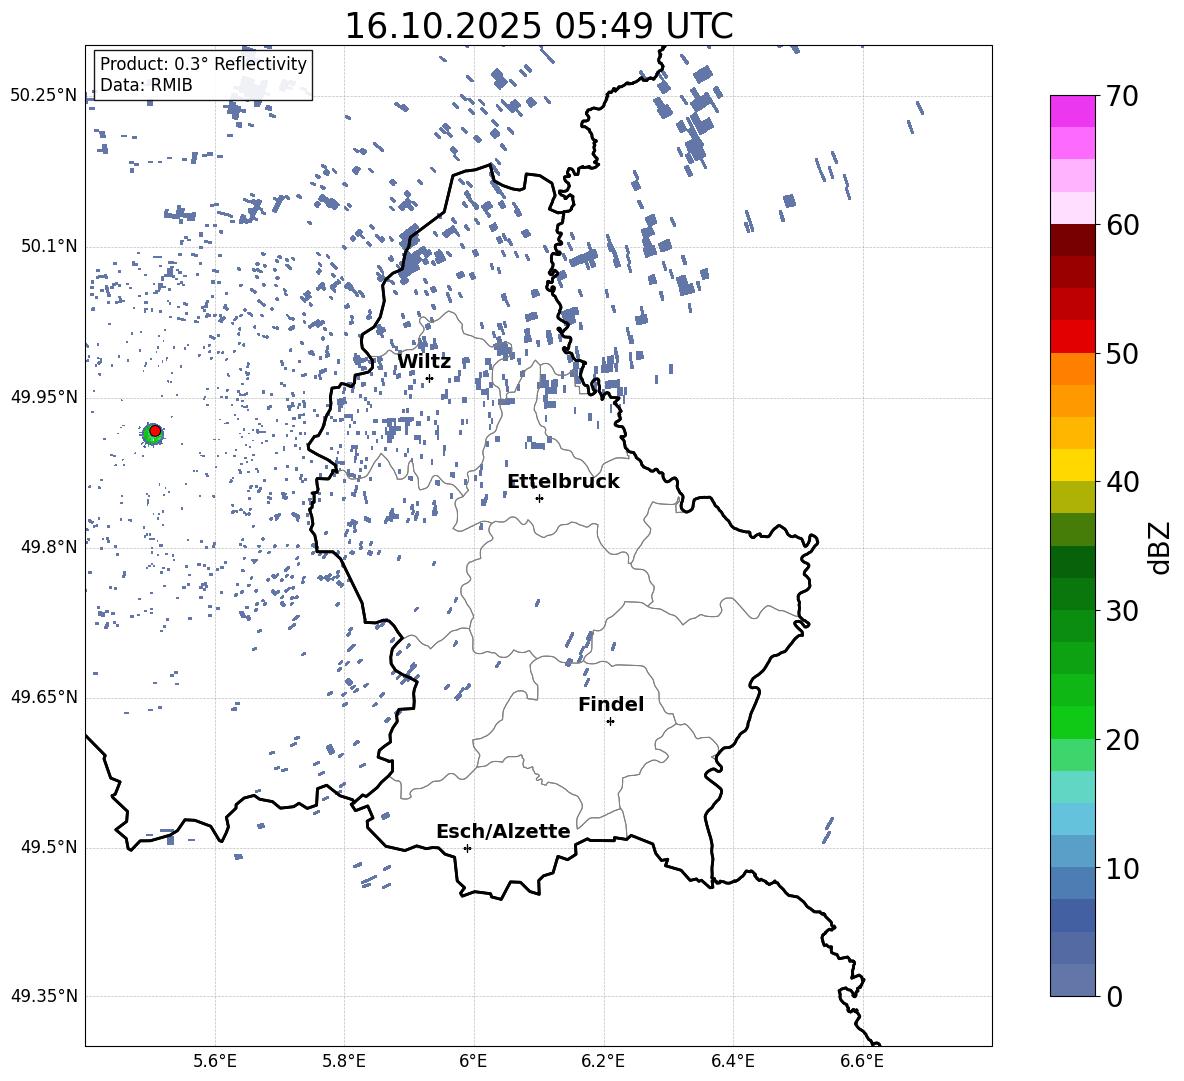Click the colorbar value 50
The image size is (1184, 1081).
coord(1122,353)
